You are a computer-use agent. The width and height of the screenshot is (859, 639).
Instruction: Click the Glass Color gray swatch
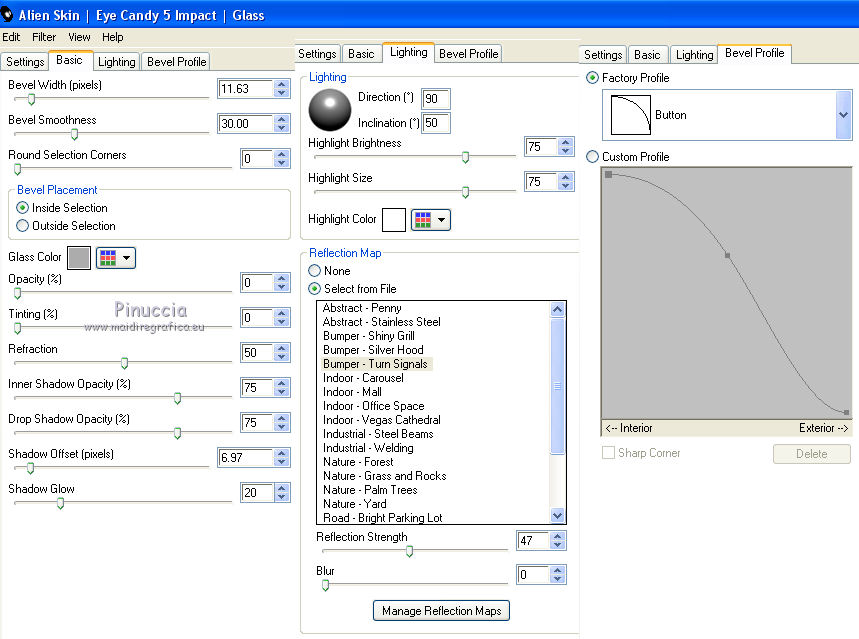(x=79, y=258)
